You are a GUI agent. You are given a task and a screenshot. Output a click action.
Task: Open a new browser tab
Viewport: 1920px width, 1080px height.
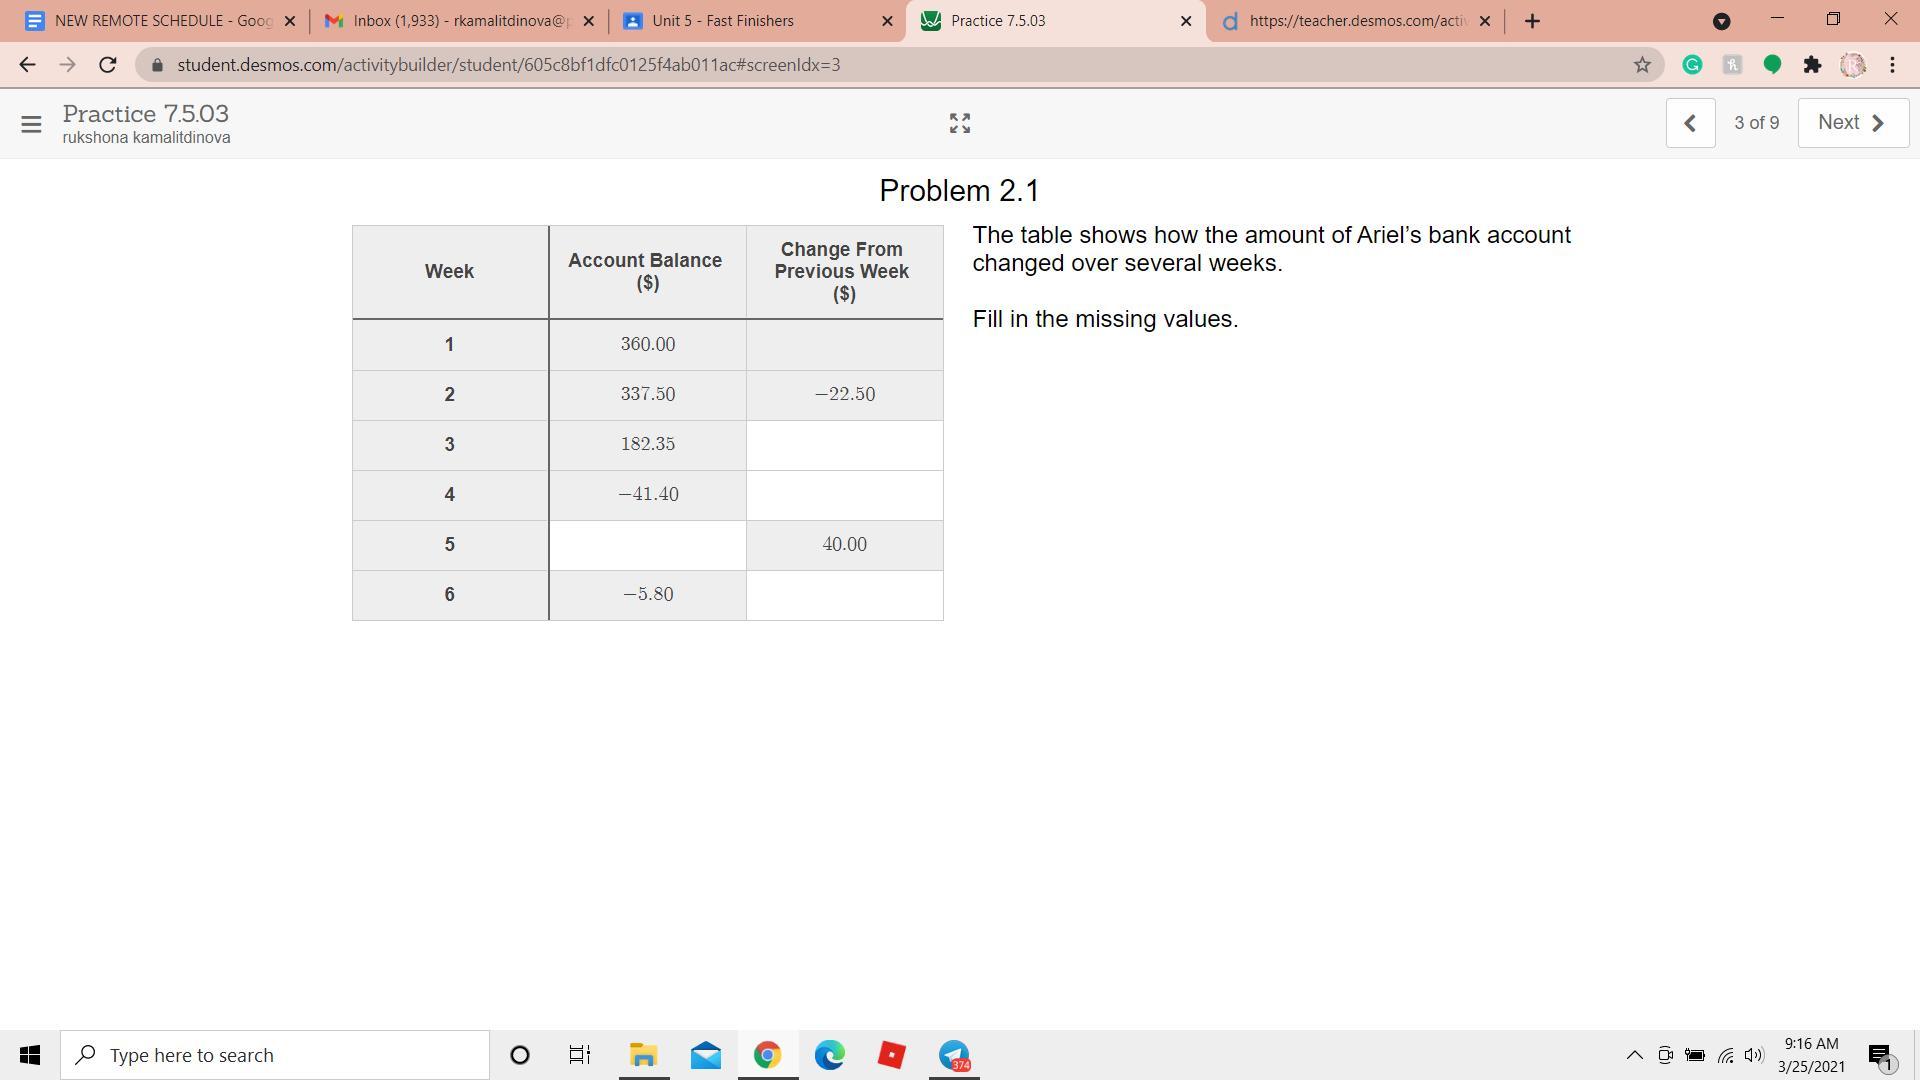pos(1532,21)
